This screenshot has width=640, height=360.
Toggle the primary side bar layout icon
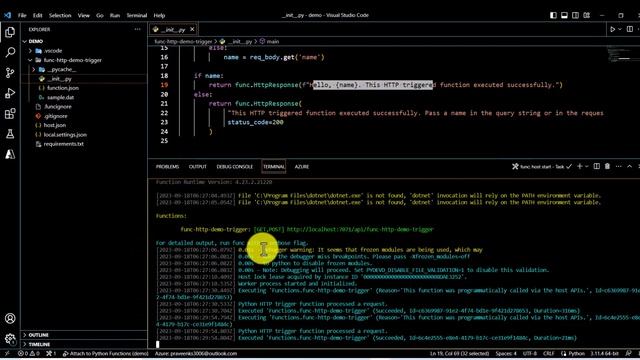coord(553,15)
